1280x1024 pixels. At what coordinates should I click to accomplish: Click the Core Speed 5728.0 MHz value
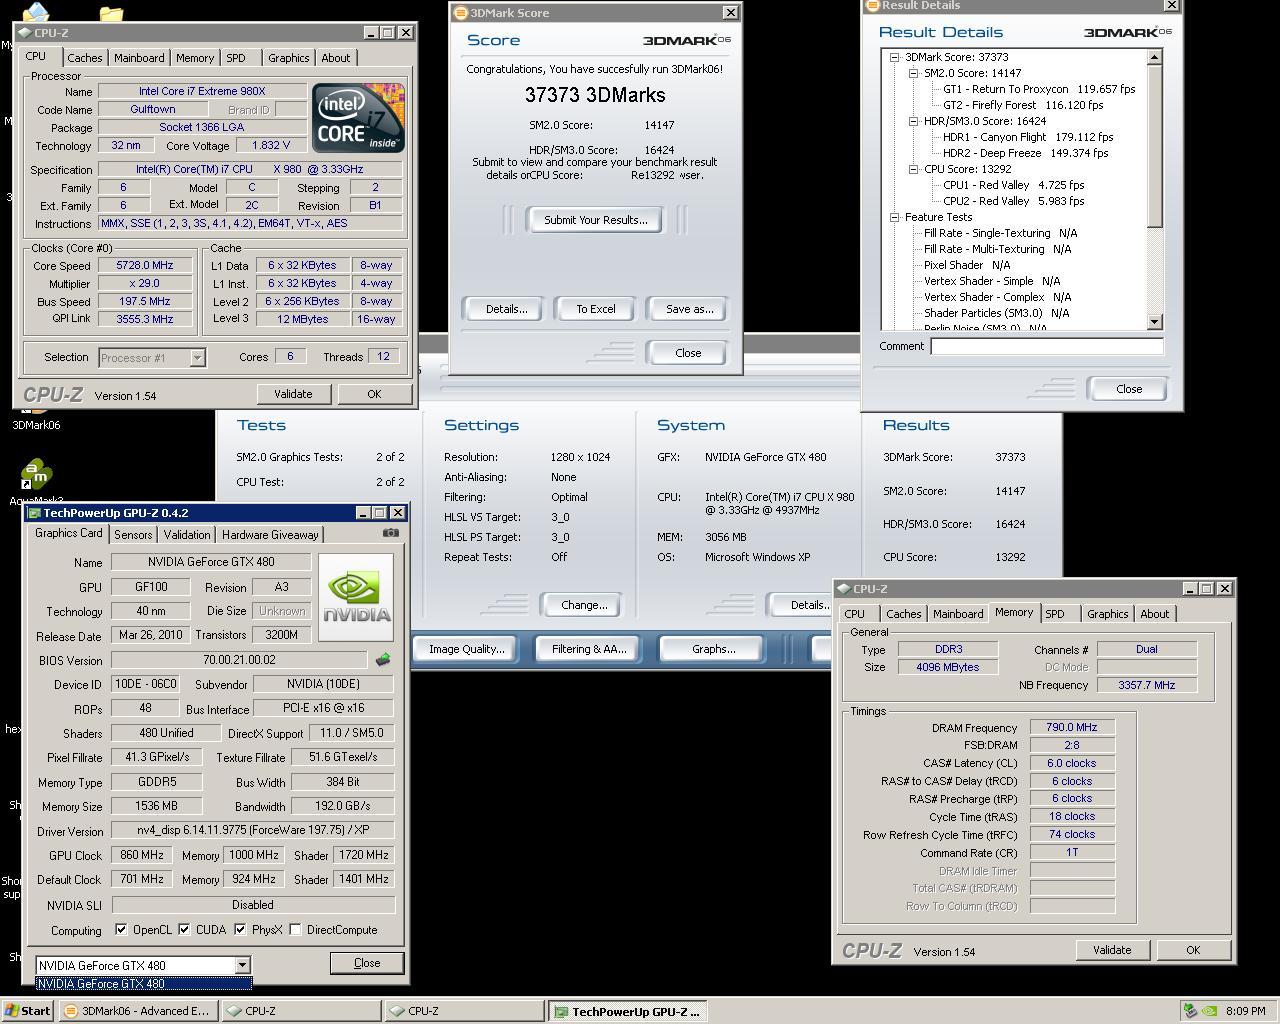[x=144, y=266]
